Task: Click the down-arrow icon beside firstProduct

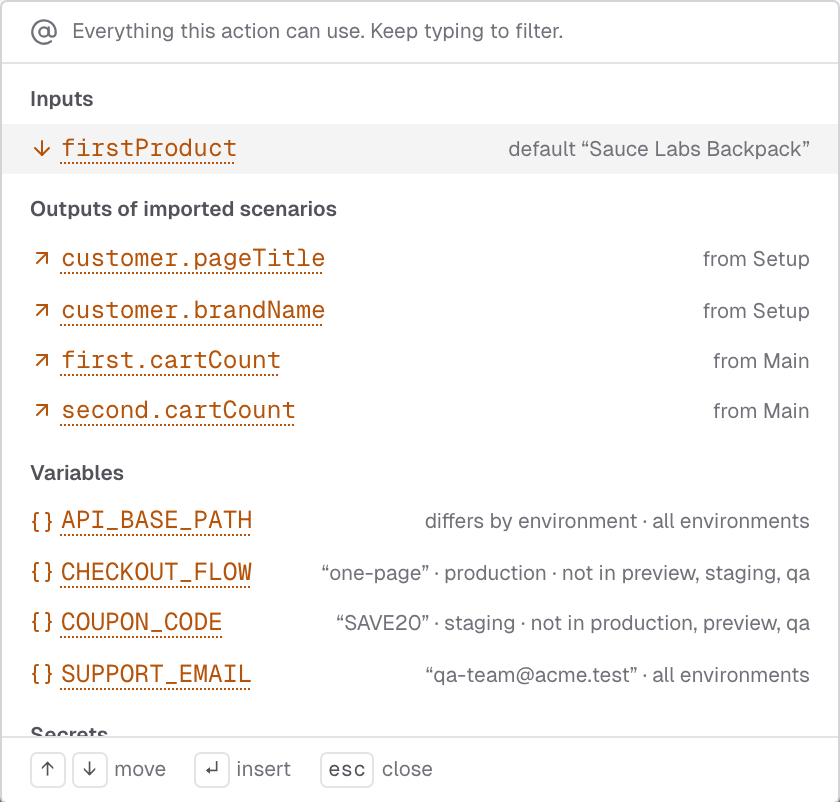Action: pyautogui.click(x=42, y=148)
